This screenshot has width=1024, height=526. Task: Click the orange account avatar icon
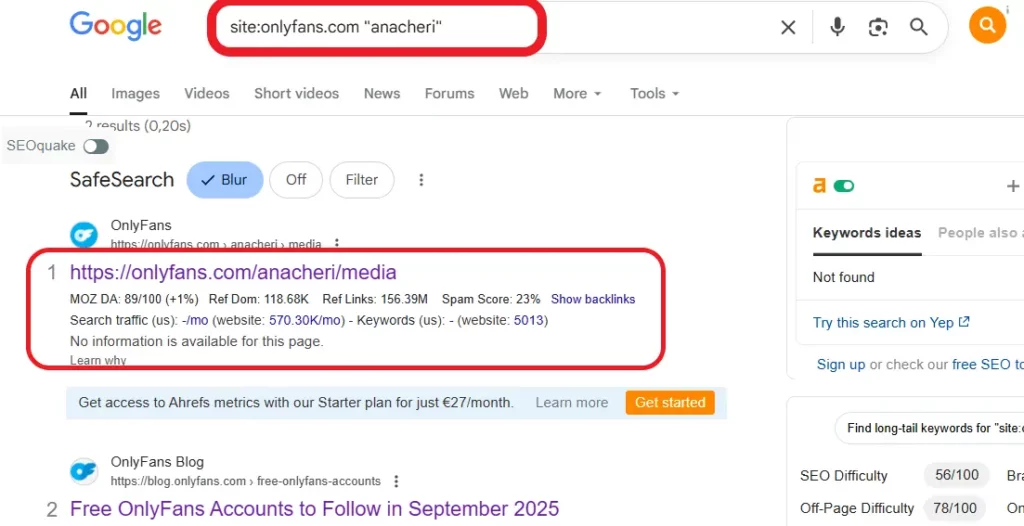(x=987, y=26)
